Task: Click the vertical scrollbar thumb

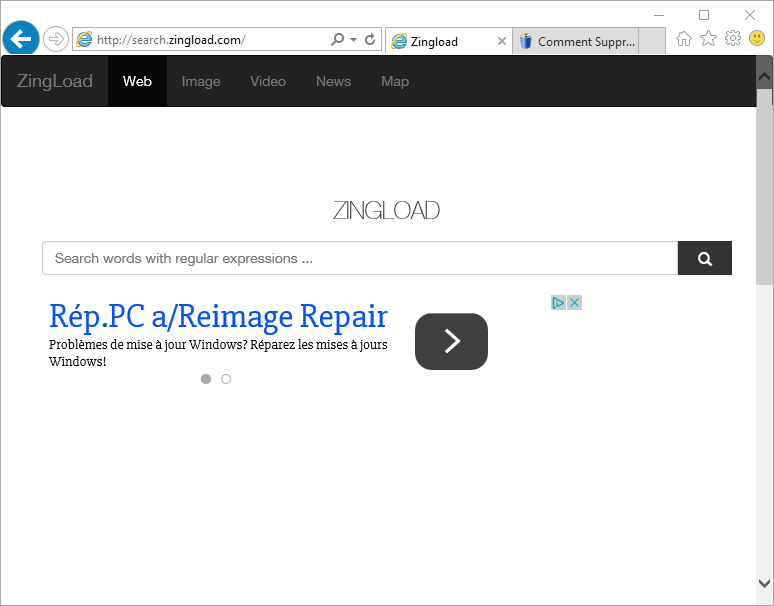Action: point(764,187)
